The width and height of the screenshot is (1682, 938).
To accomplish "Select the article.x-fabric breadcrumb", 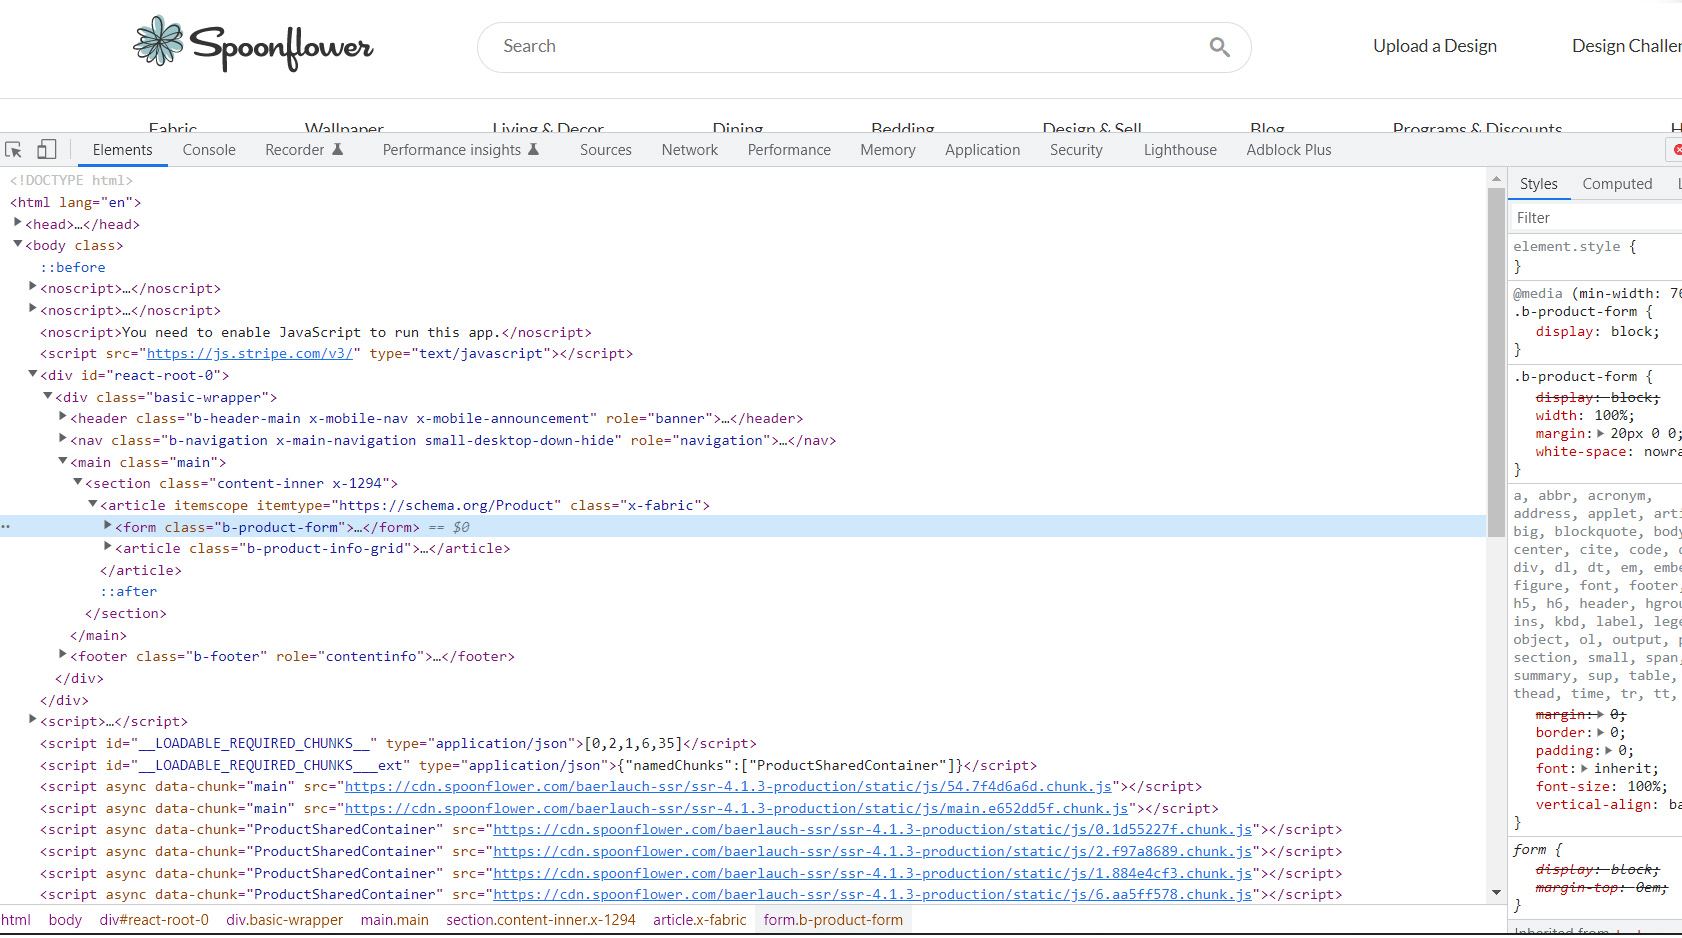I will pos(700,920).
